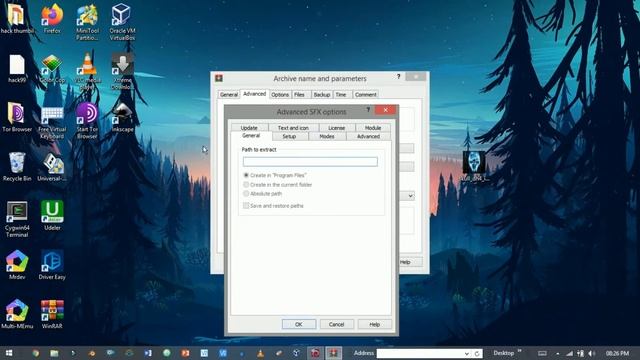Click Help button in Archive name window

(x=409, y=262)
